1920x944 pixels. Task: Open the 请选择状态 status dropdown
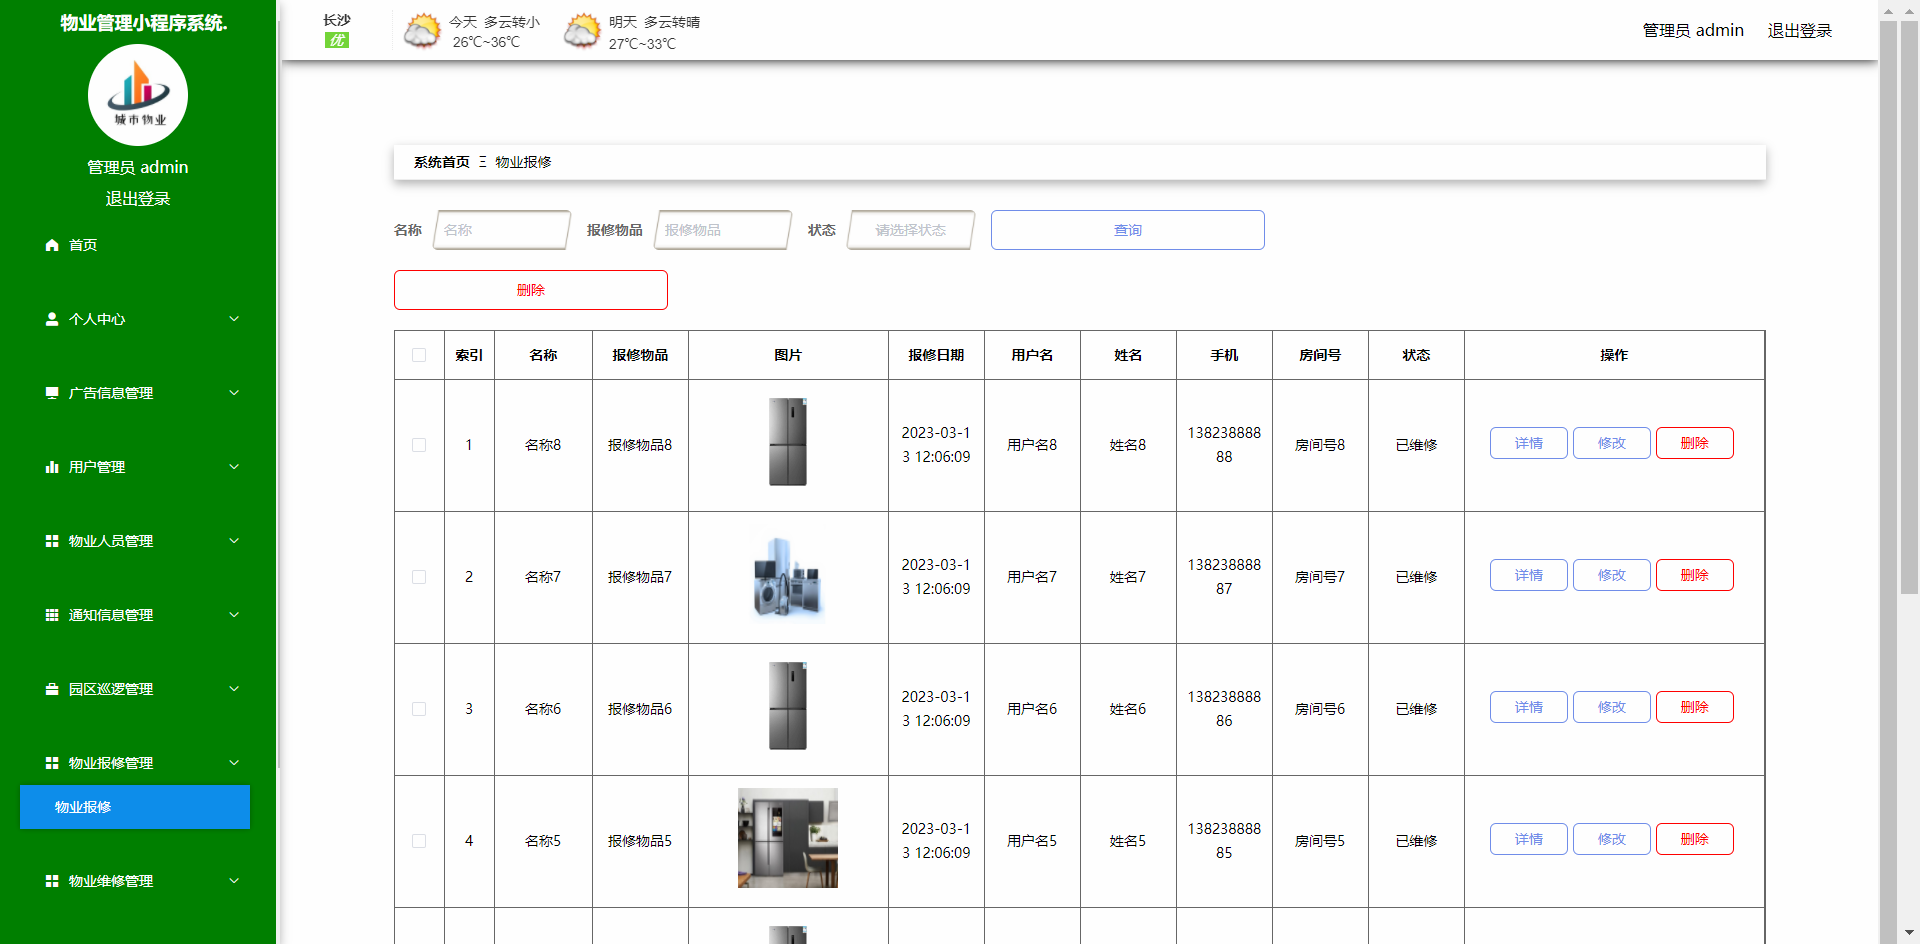click(909, 230)
